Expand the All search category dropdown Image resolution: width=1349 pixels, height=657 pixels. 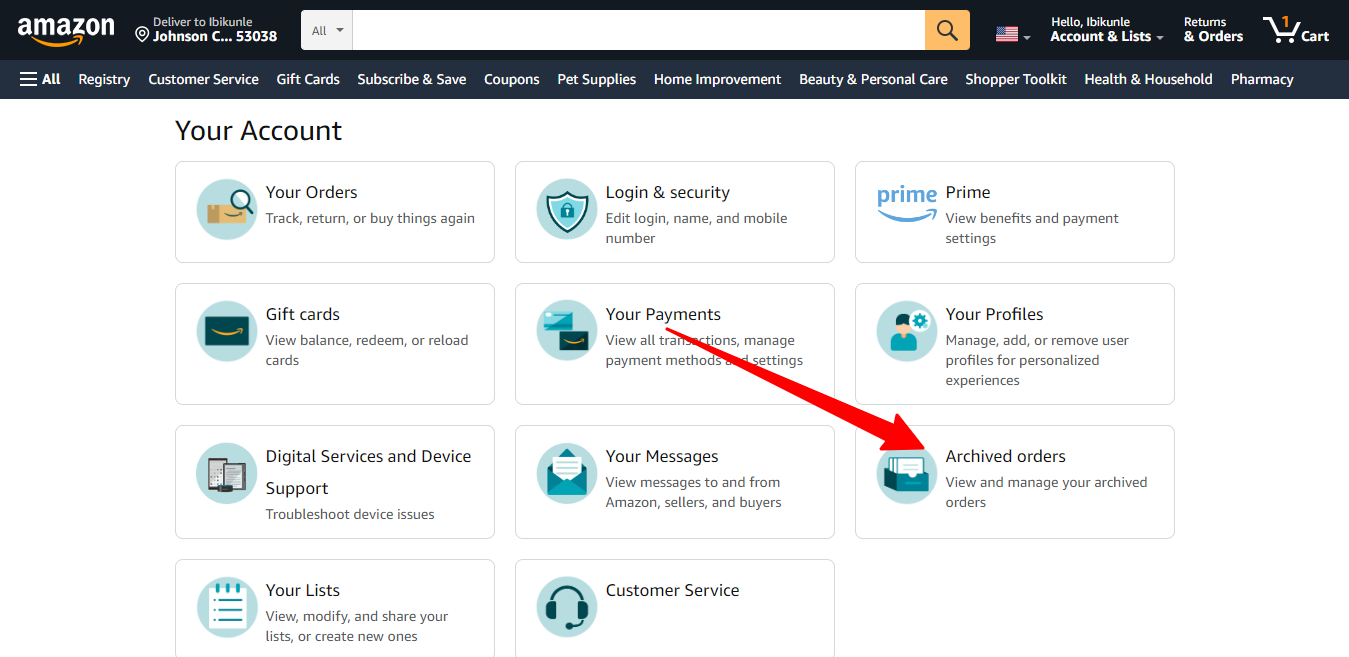327,30
